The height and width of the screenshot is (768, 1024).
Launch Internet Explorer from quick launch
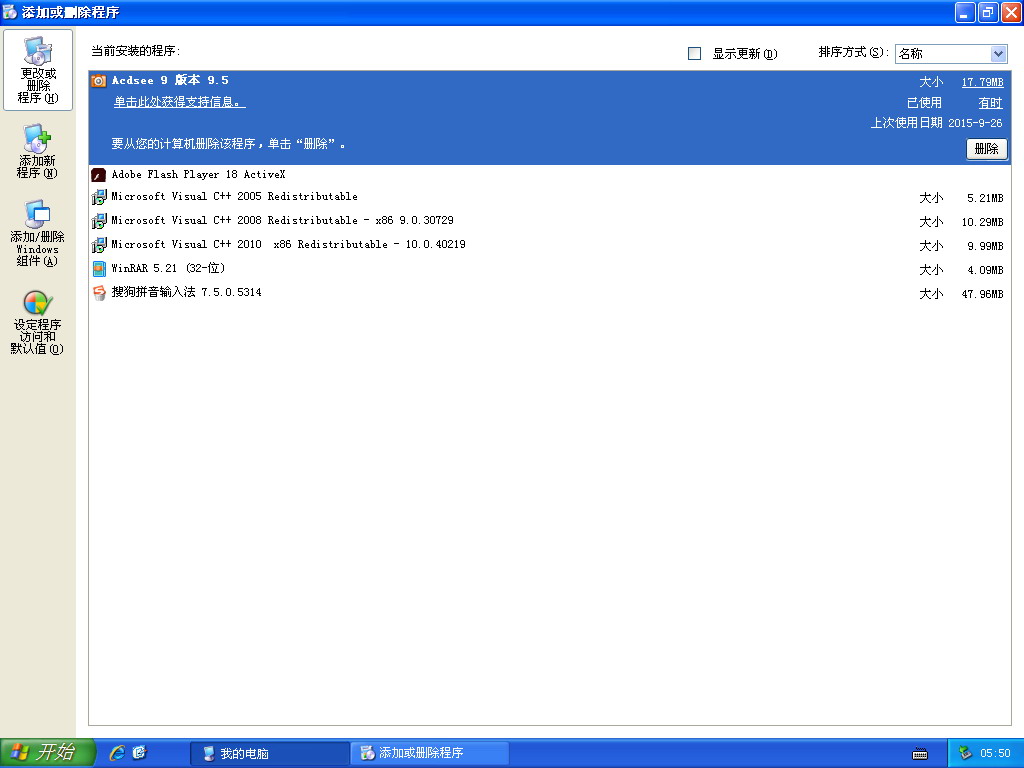(118, 753)
